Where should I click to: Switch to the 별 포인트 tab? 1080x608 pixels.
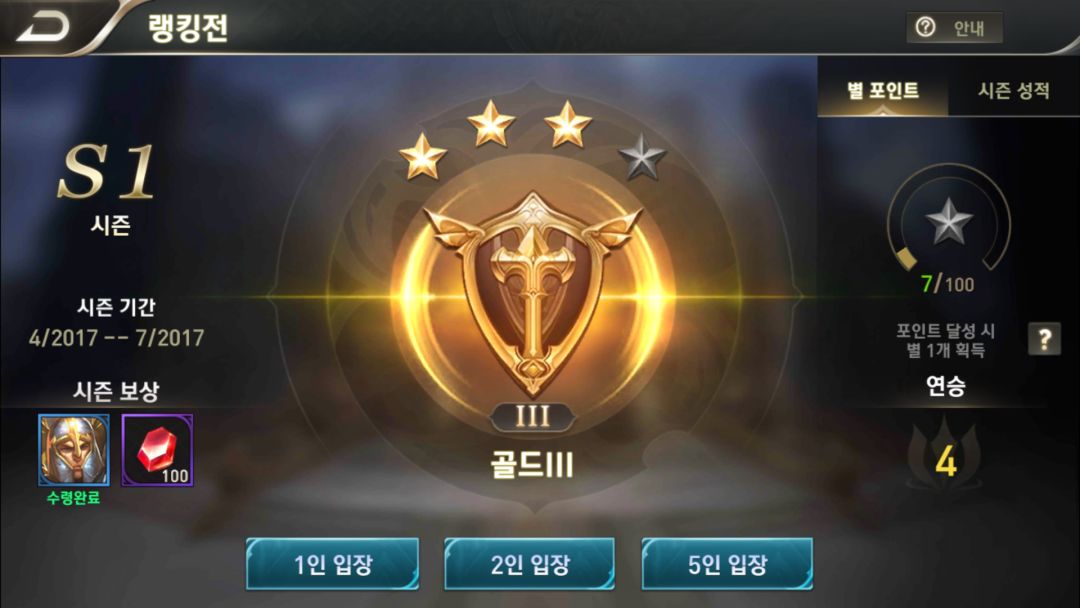[882, 90]
